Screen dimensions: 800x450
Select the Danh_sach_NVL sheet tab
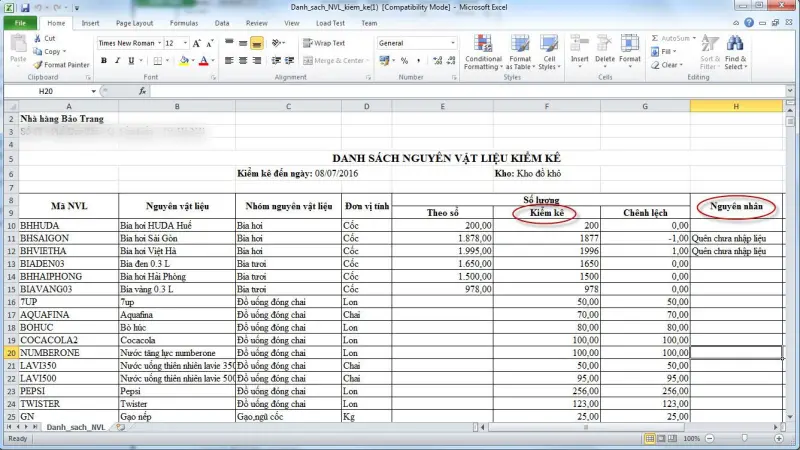tap(76, 428)
